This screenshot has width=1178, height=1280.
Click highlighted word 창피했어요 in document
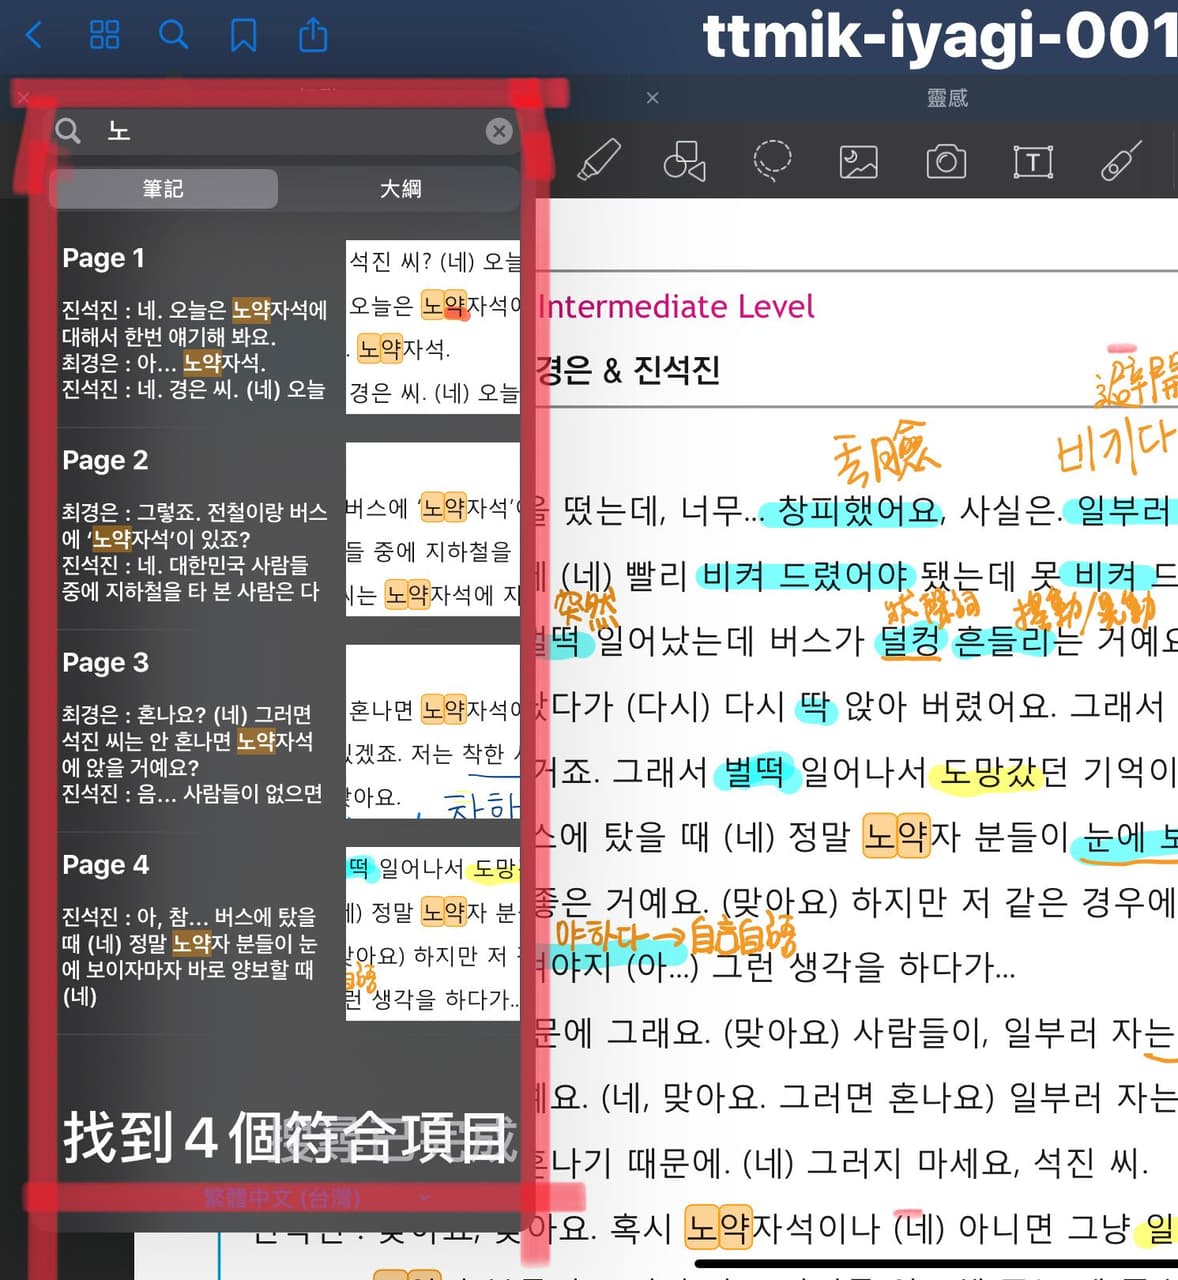(x=859, y=511)
